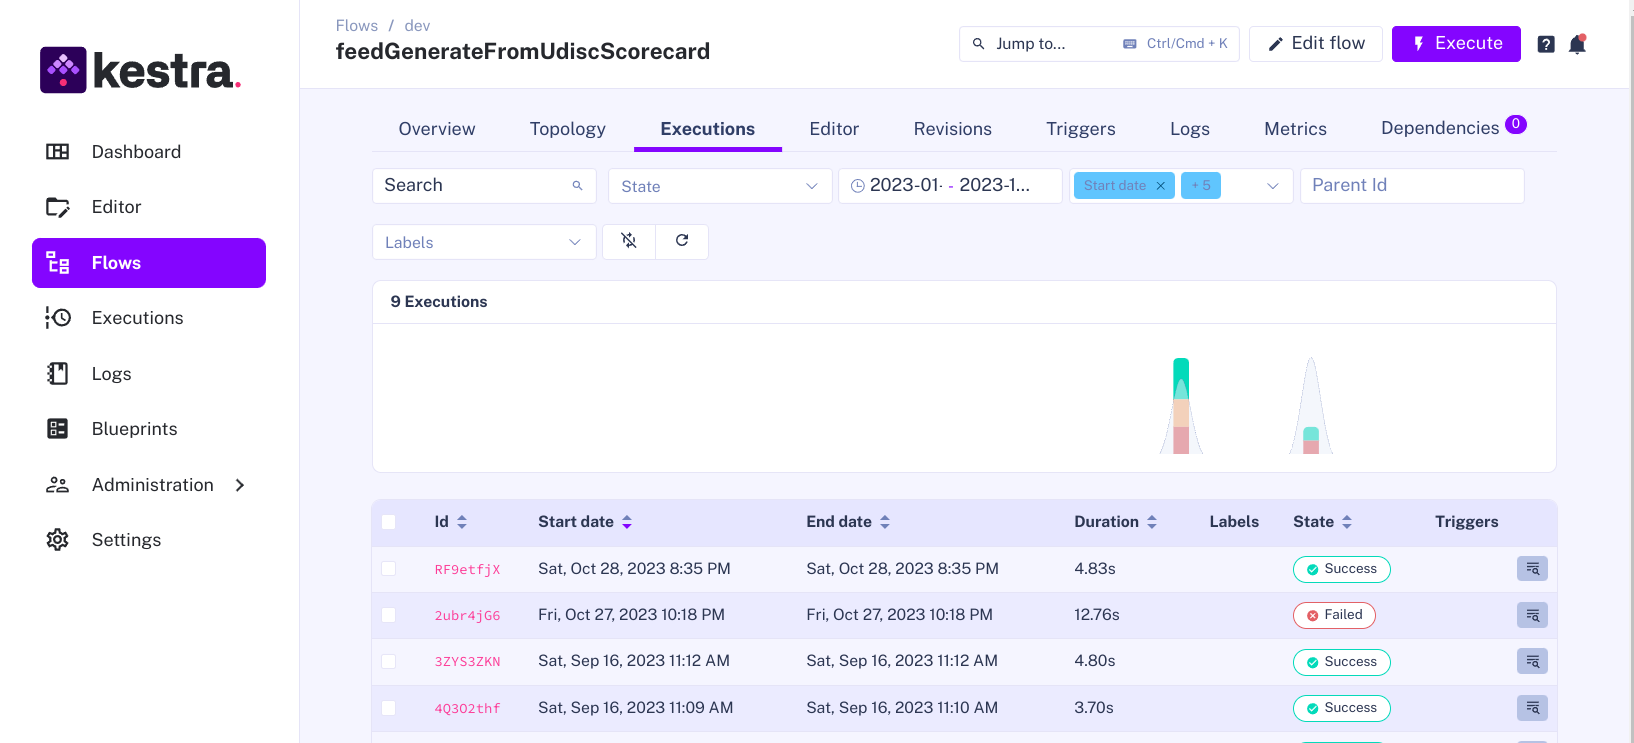Click the Edit flow button
Screen dimensions: 1634x743
[1315, 44]
